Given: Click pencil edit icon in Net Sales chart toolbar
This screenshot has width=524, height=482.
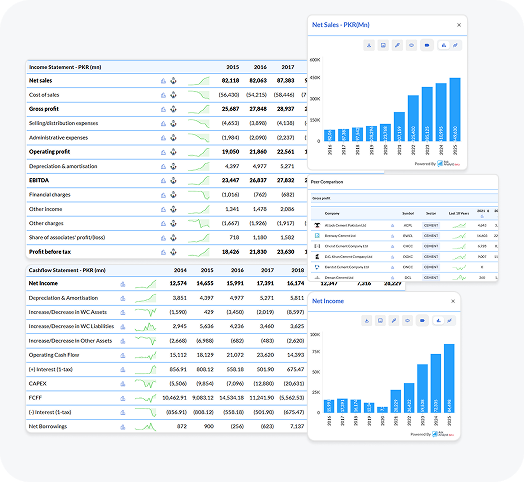Looking at the screenshot, I should 397,45.
